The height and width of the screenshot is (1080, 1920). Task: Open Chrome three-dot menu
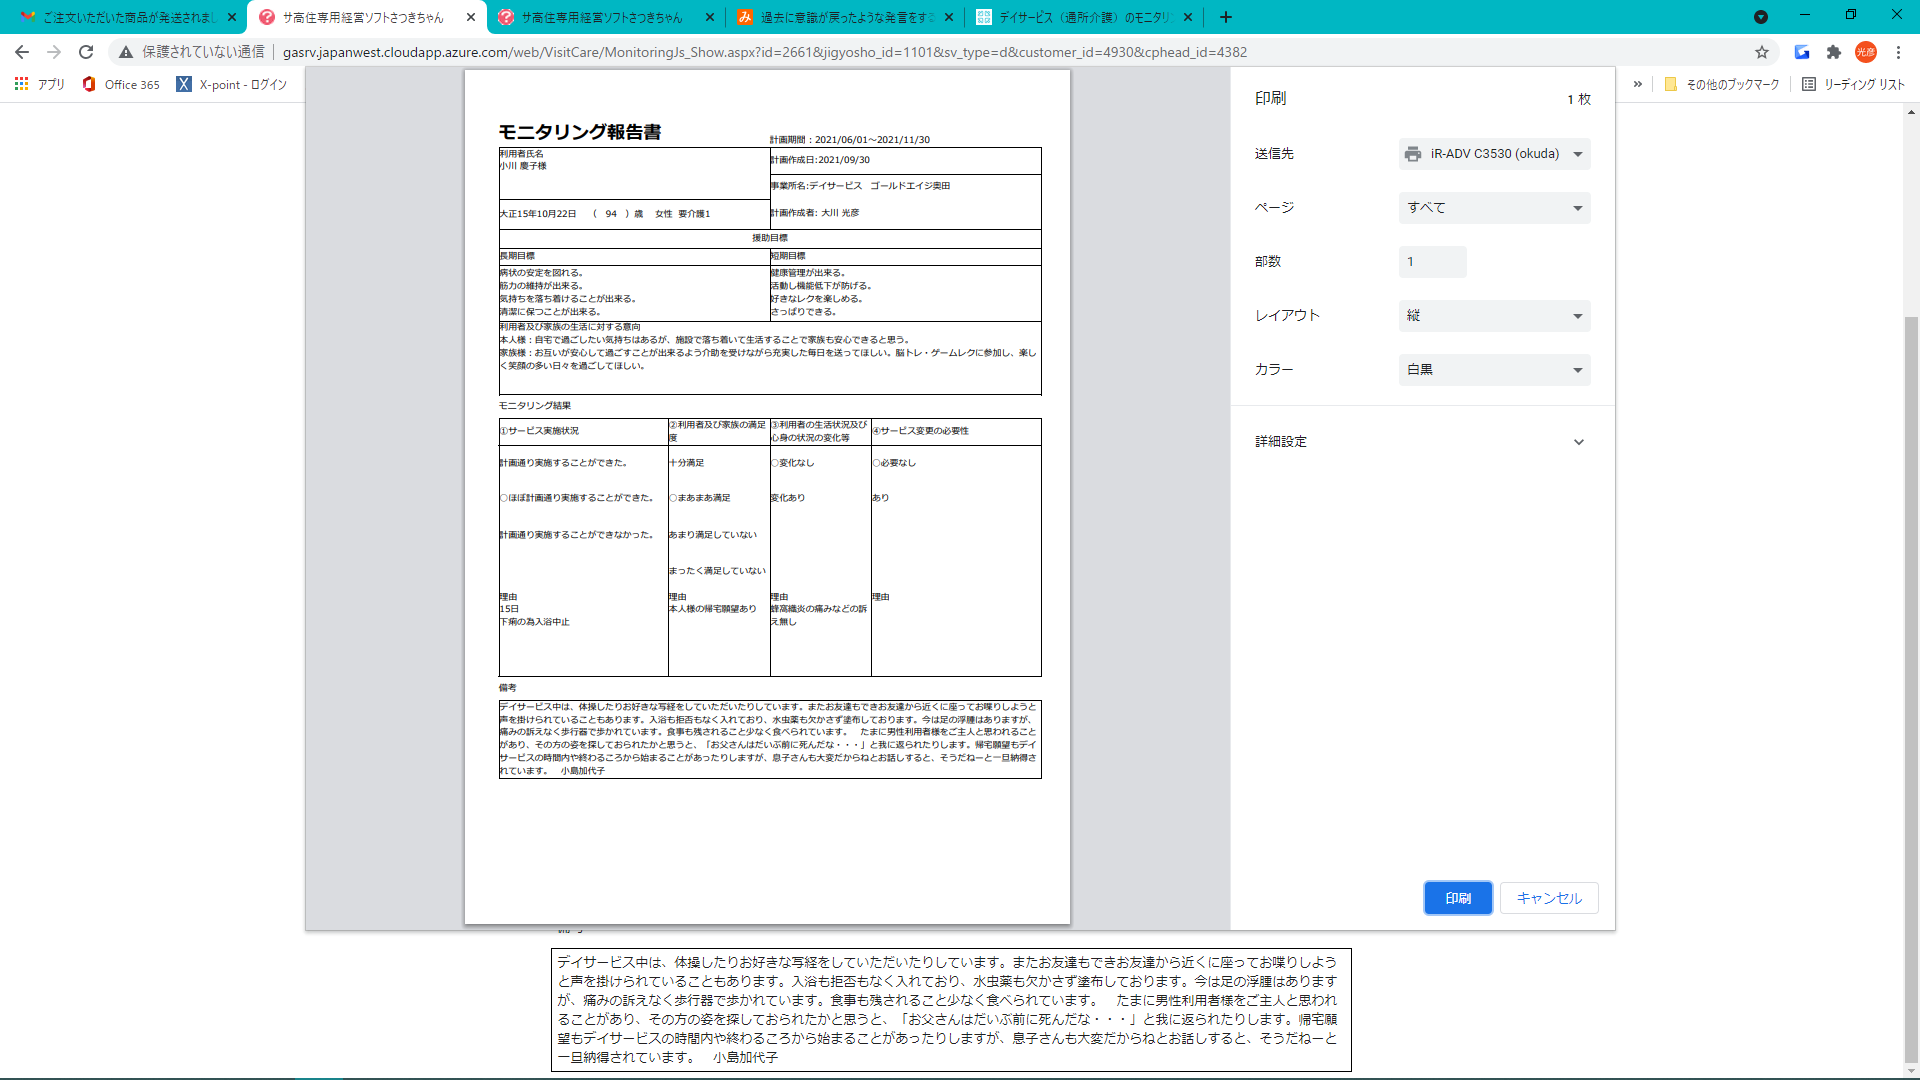point(1898,52)
